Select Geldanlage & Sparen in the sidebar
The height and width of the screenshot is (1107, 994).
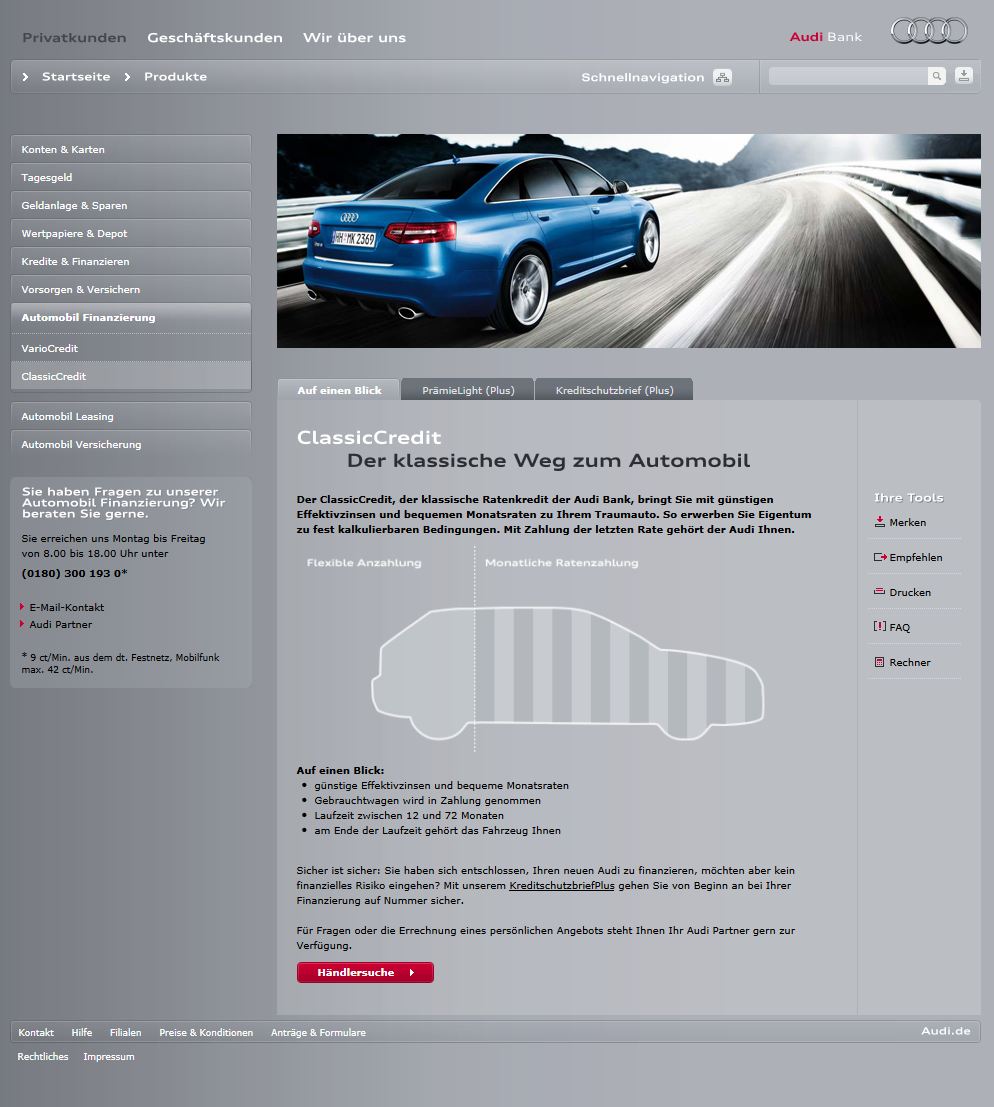[131, 205]
